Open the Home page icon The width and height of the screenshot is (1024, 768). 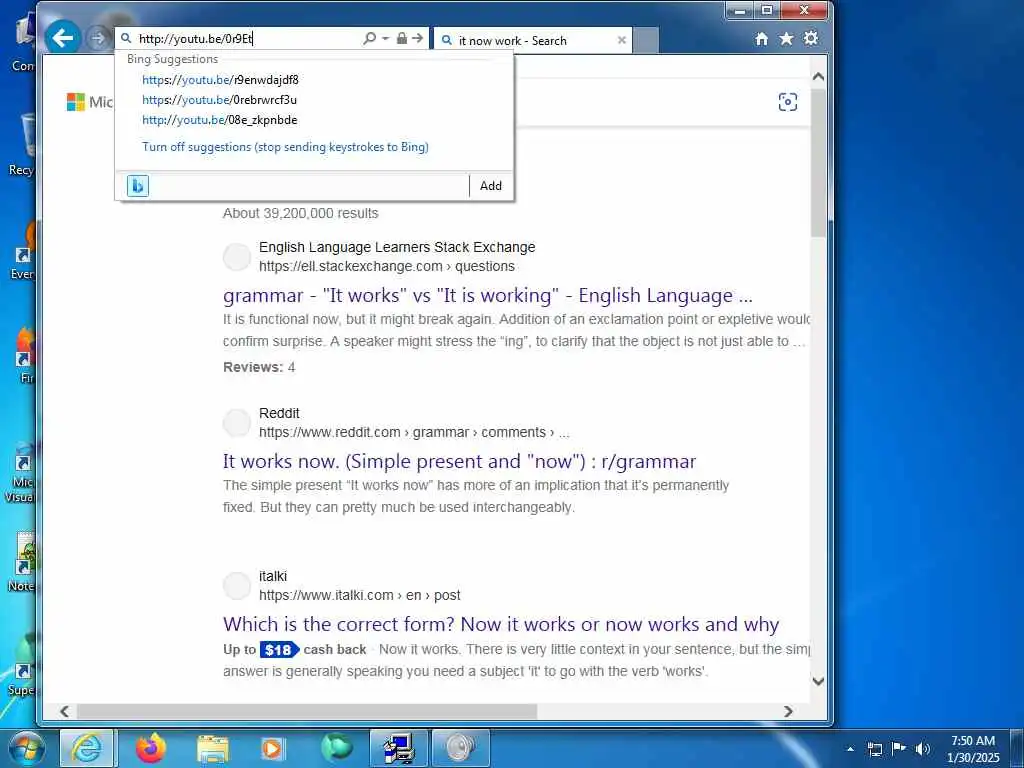point(761,39)
